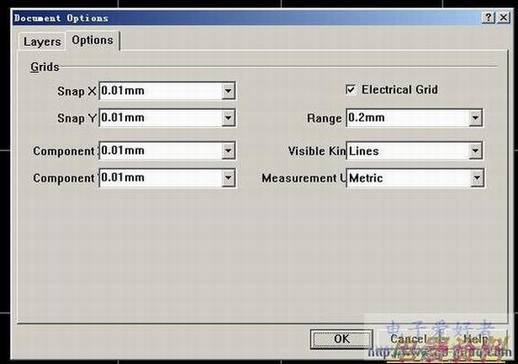Screen dimensions: 518x364
Task: Open the Range dropdown arrow
Action: tap(475, 118)
